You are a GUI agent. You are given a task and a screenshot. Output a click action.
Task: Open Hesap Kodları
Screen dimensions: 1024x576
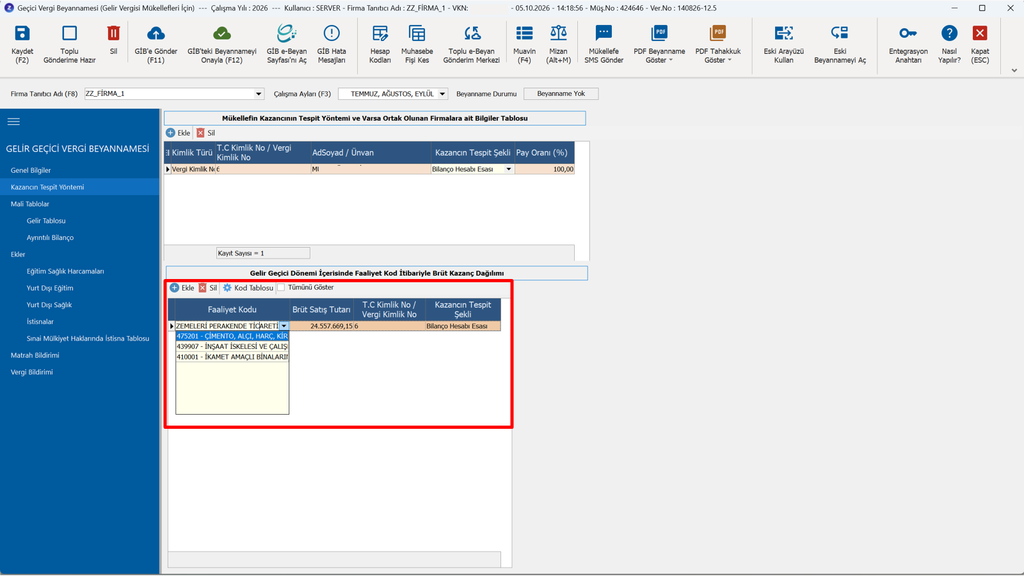point(380,44)
